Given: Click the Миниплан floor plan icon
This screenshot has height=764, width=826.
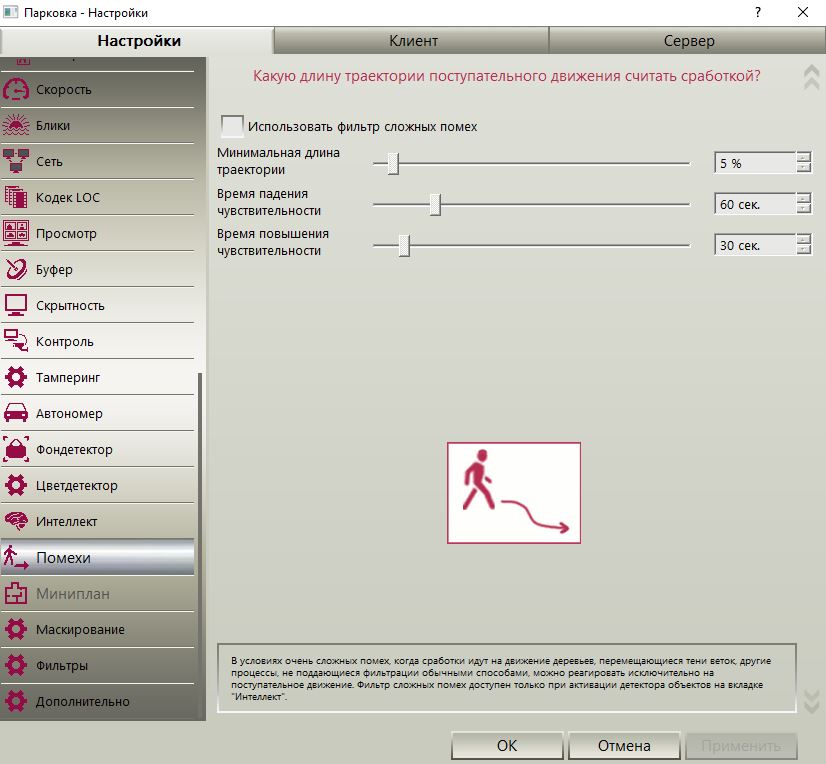Looking at the screenshot, I should (16, 594).
